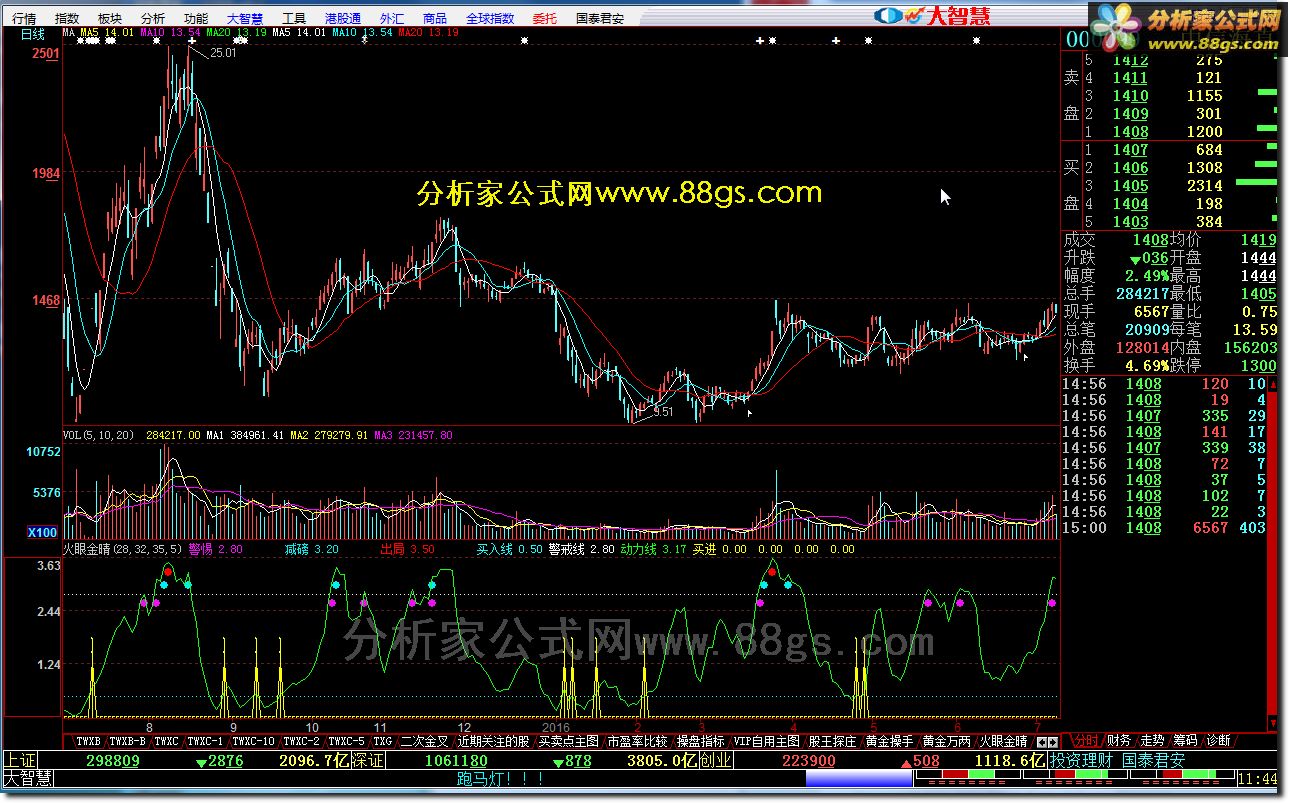
Task: Open the 功能 menu
Action: pyautogui.click(x=196, y=18)
